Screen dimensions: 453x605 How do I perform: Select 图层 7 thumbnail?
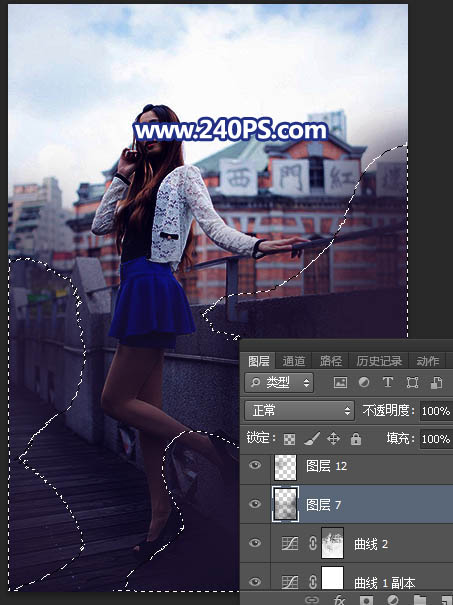coord(285,505)
